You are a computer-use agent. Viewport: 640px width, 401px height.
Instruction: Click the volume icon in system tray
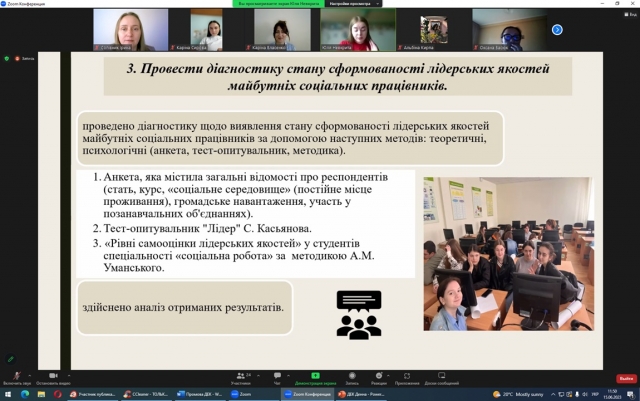(584, 394)
